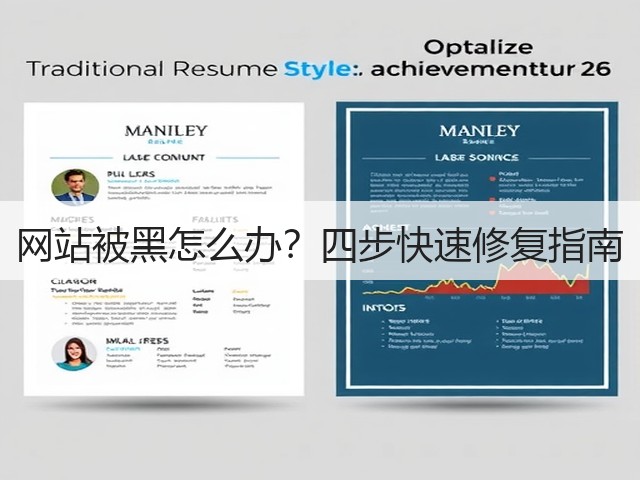Click the second red bullet icon on blue resume

(x=492, y=200)
